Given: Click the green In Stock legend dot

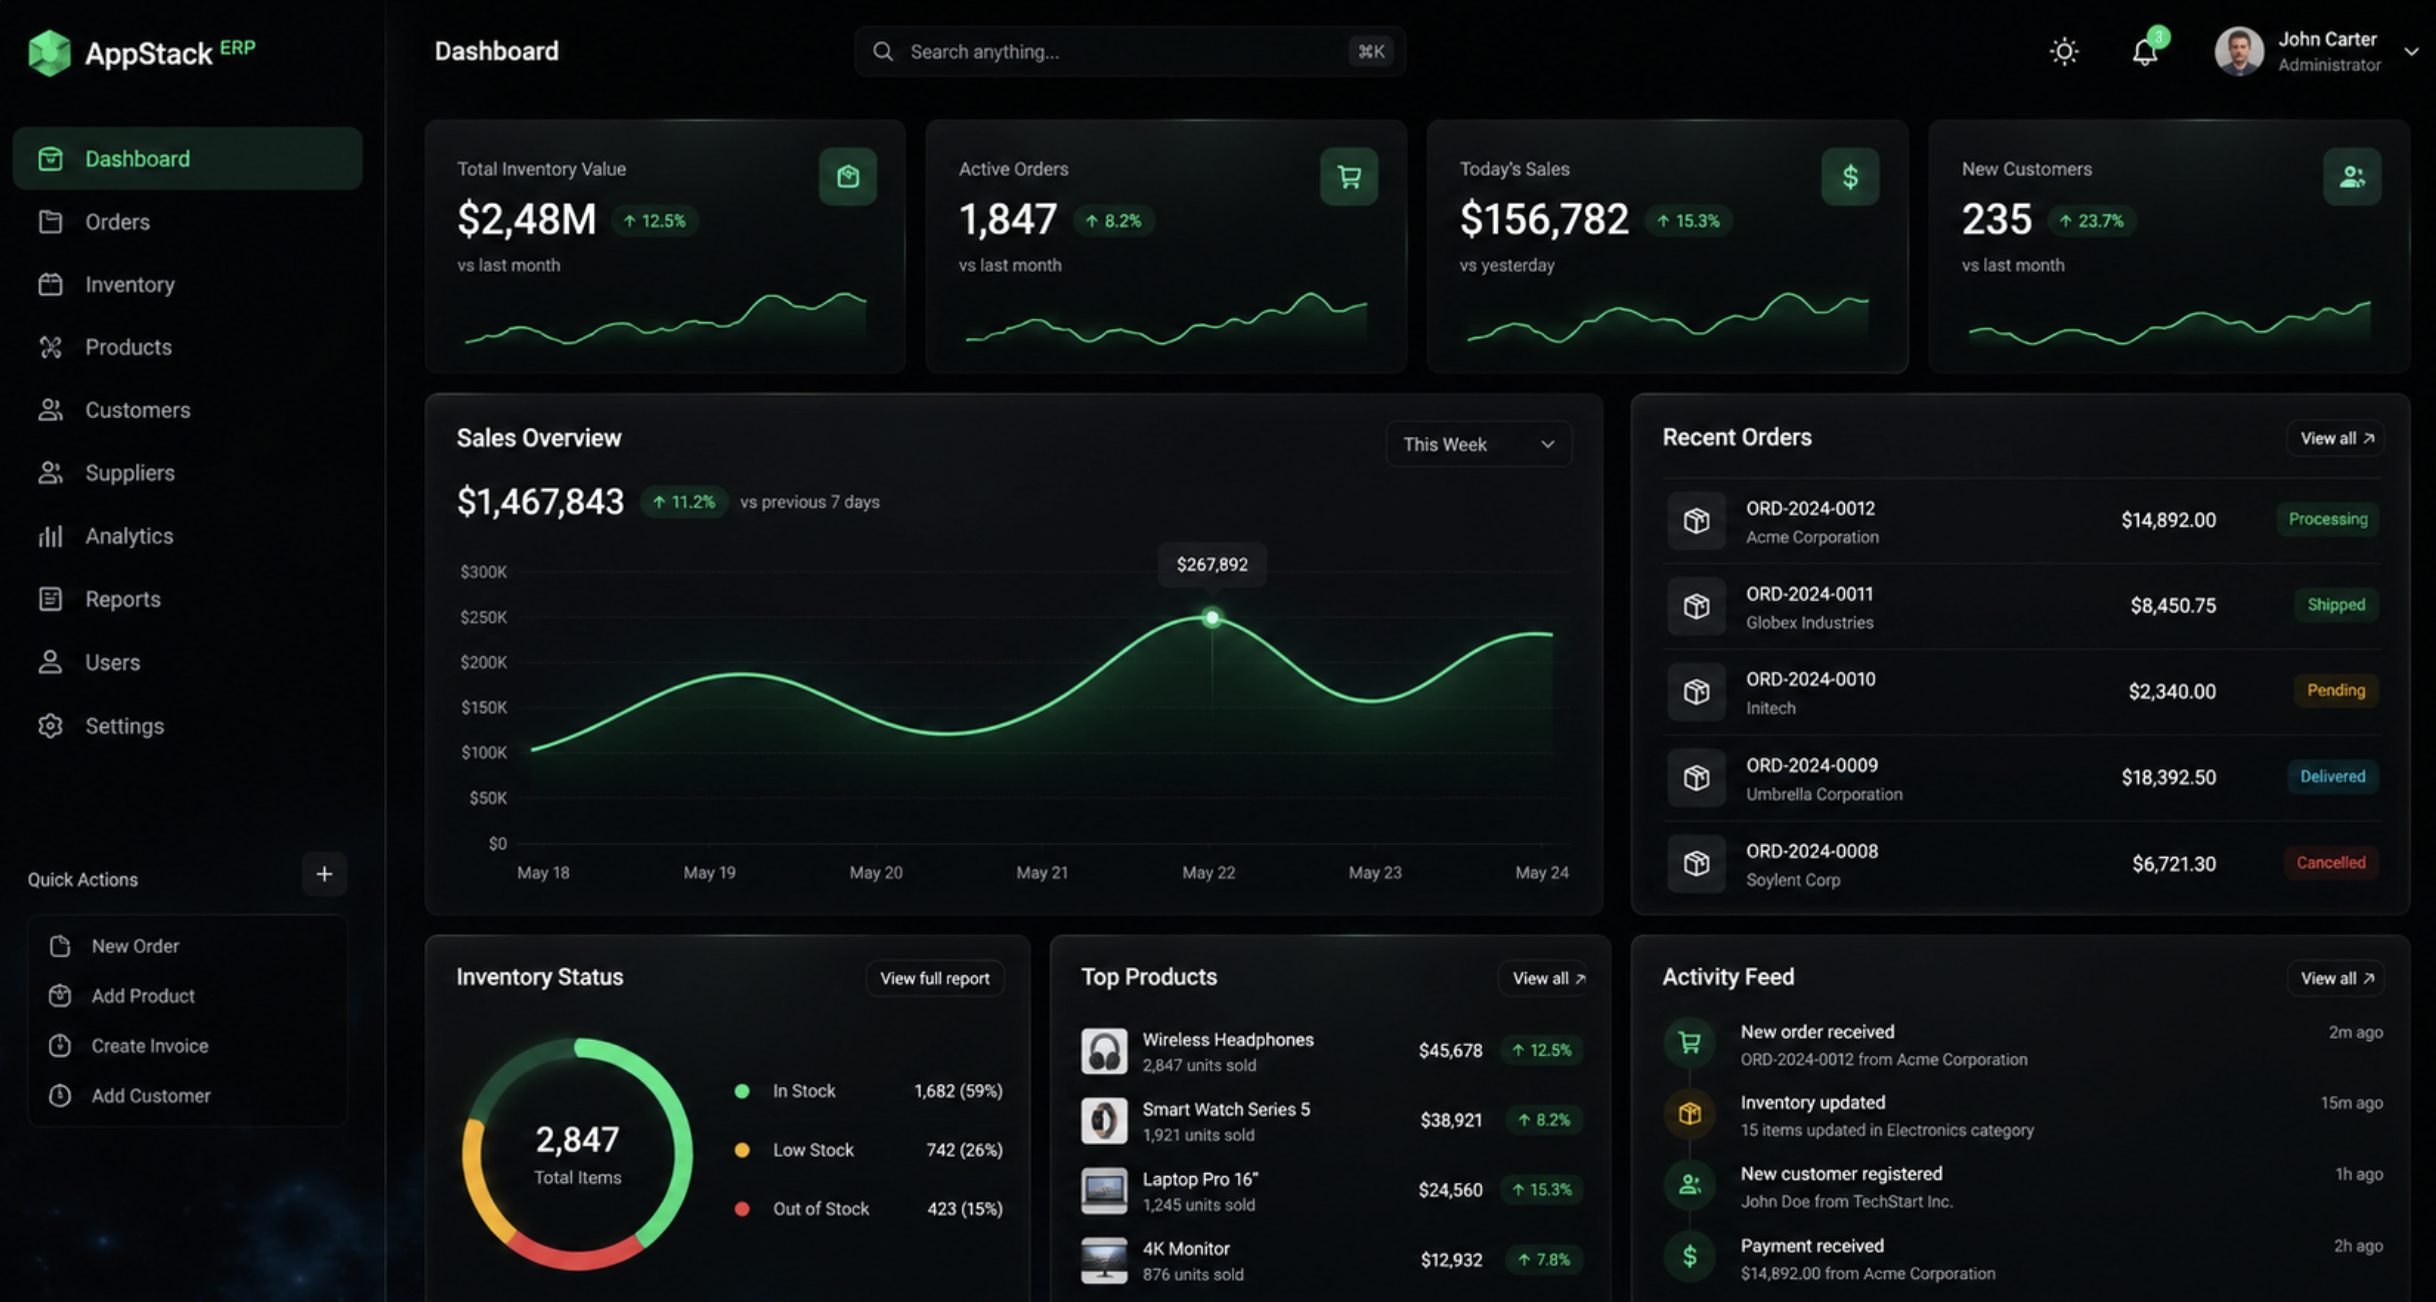Looking at the screenshot, I should click(x=742, y=1091).
